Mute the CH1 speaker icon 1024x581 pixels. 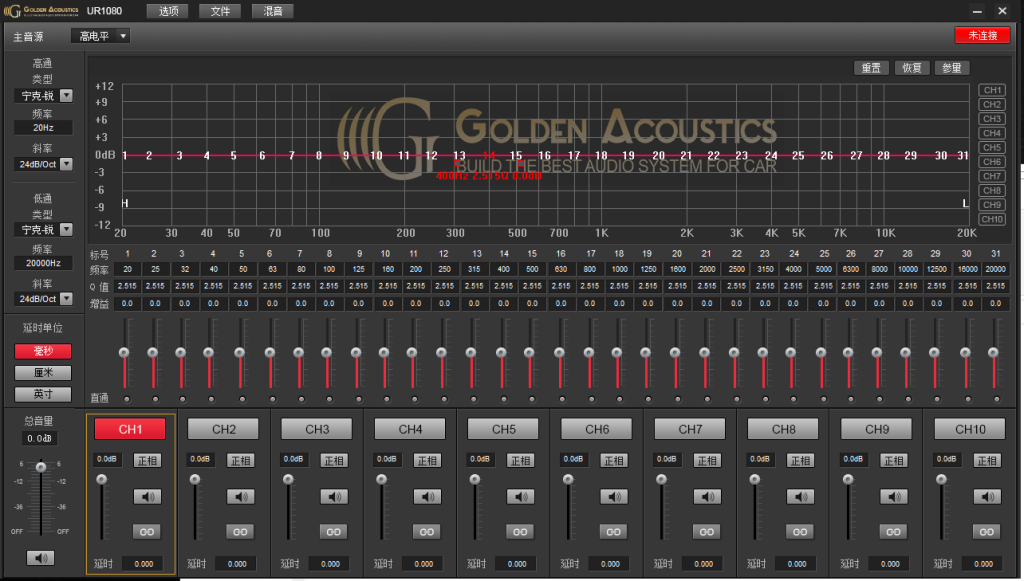point(147,497)
